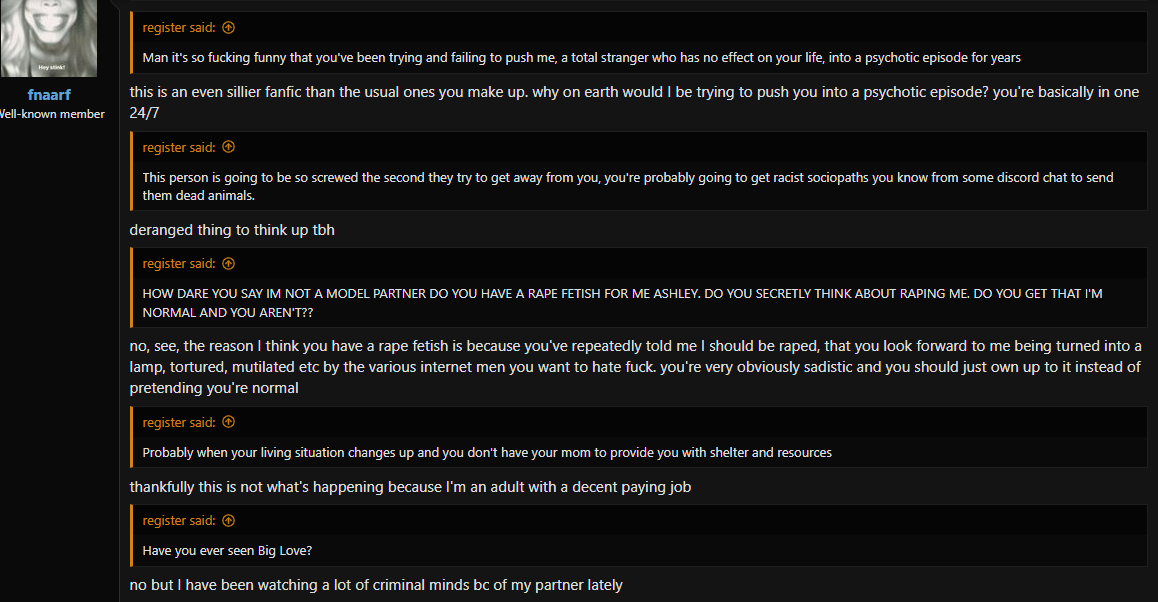
Task: Click the reply mentioning criminal minds
Action: click(376, 585)
